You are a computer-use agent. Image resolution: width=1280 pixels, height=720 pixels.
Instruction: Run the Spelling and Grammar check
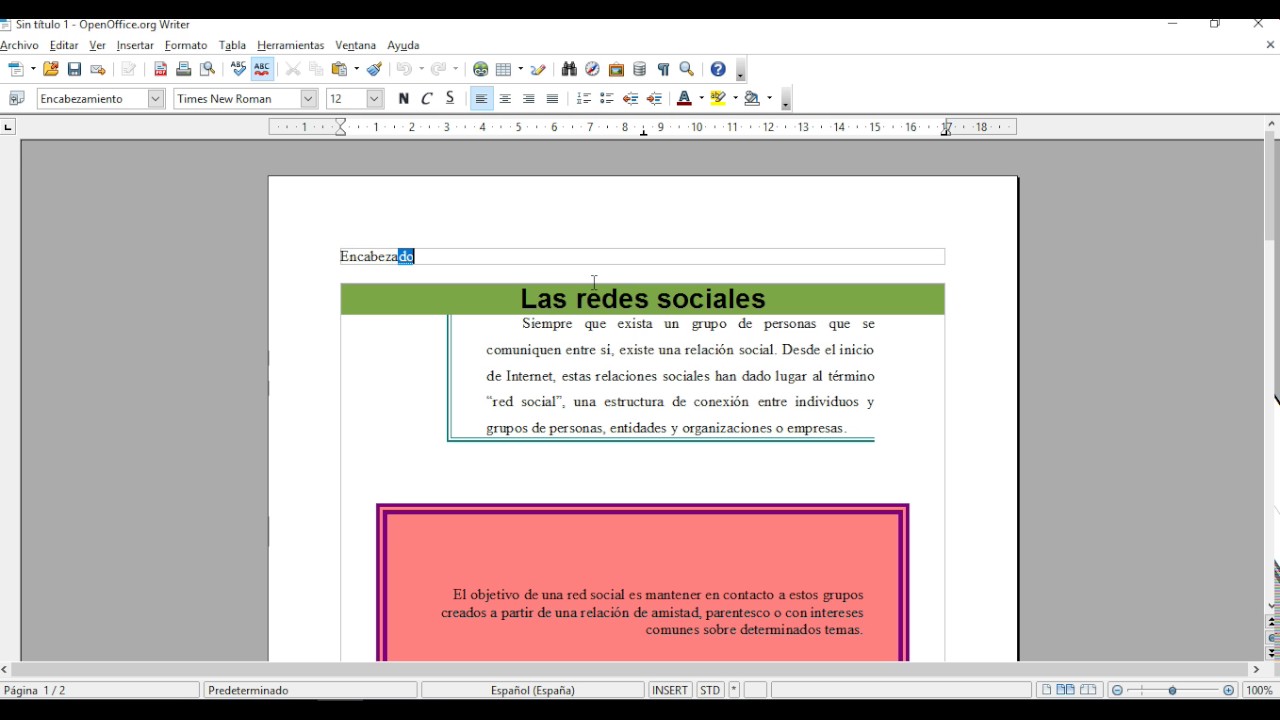(x=238, y=69)
